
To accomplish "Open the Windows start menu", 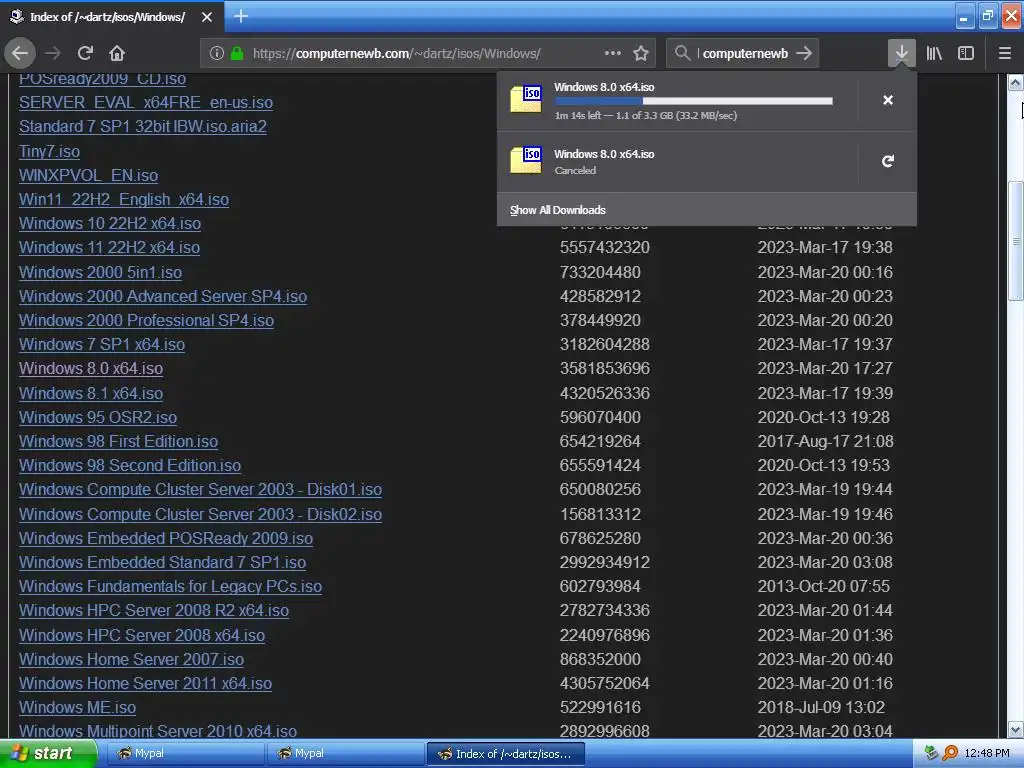I will click(48, 754).
